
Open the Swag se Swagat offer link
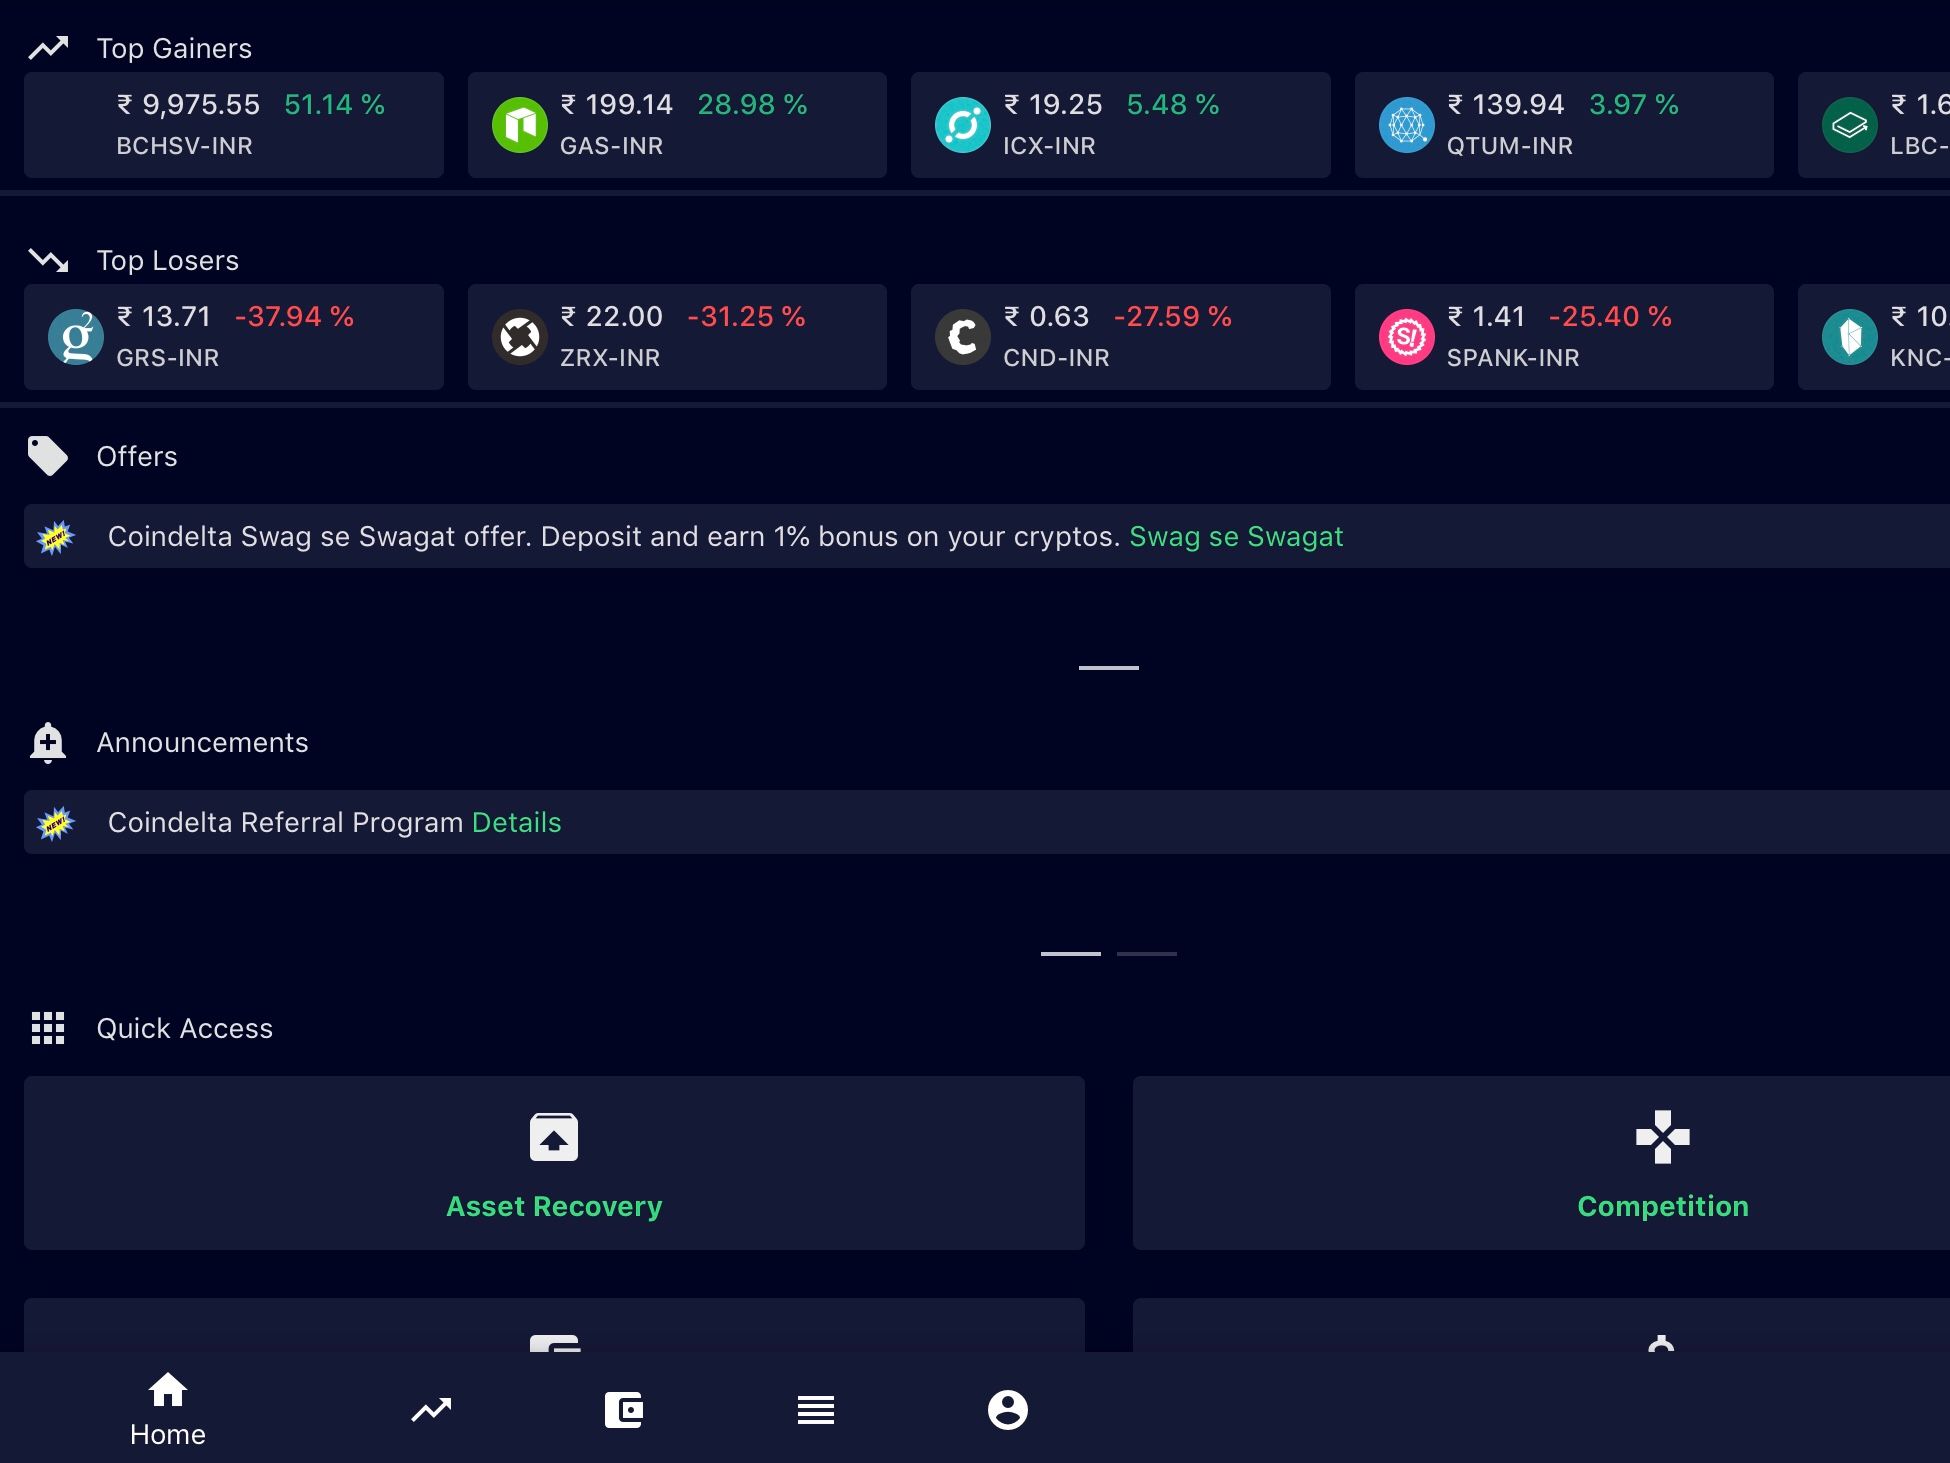1236,537
